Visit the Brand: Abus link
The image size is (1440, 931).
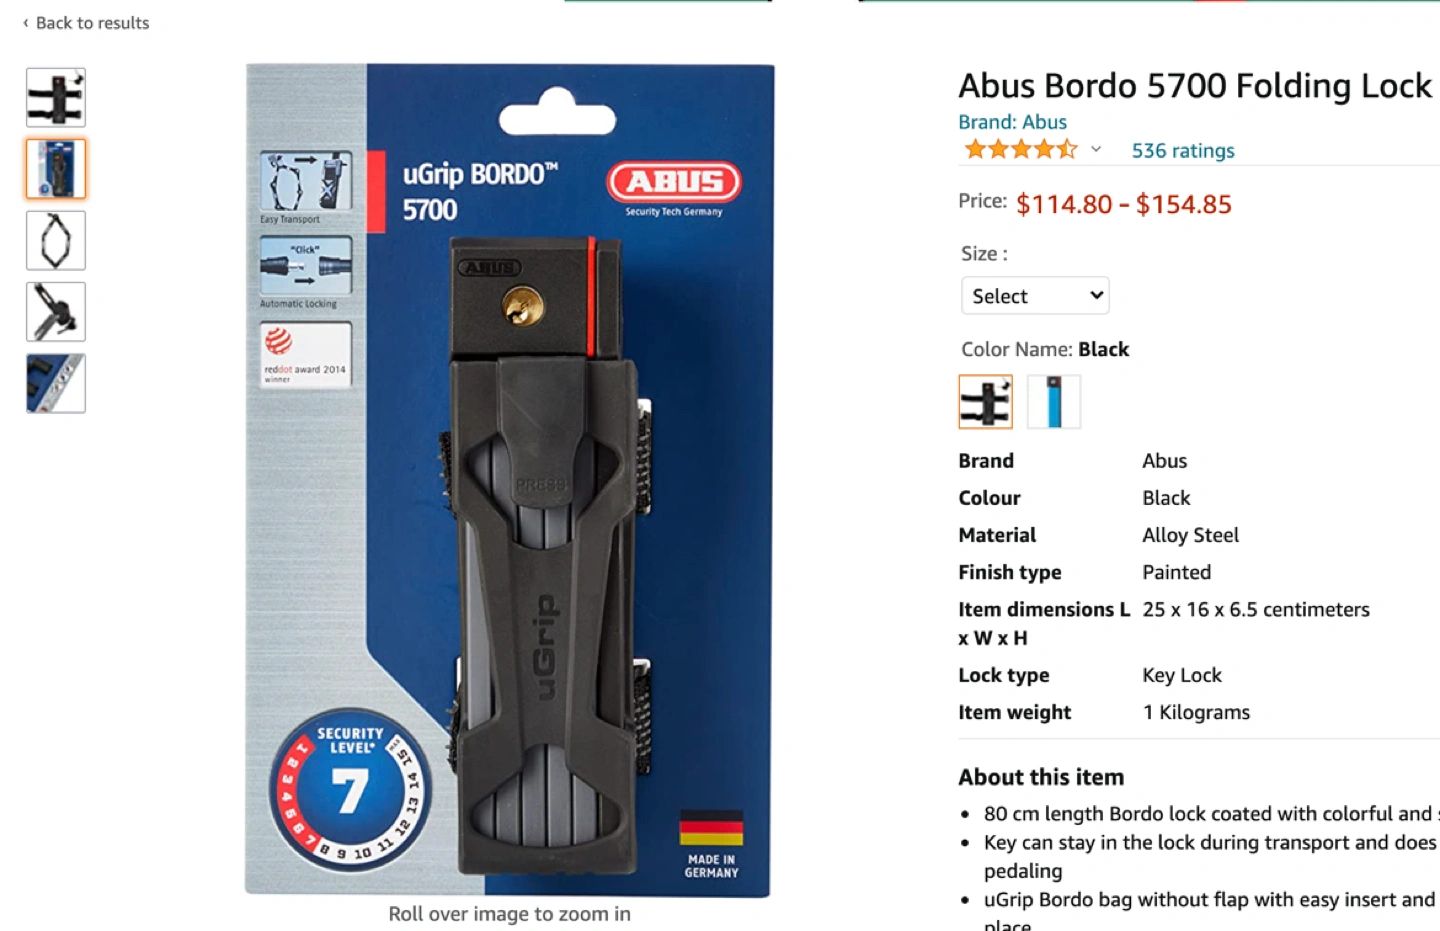[x=1012, y=122]
